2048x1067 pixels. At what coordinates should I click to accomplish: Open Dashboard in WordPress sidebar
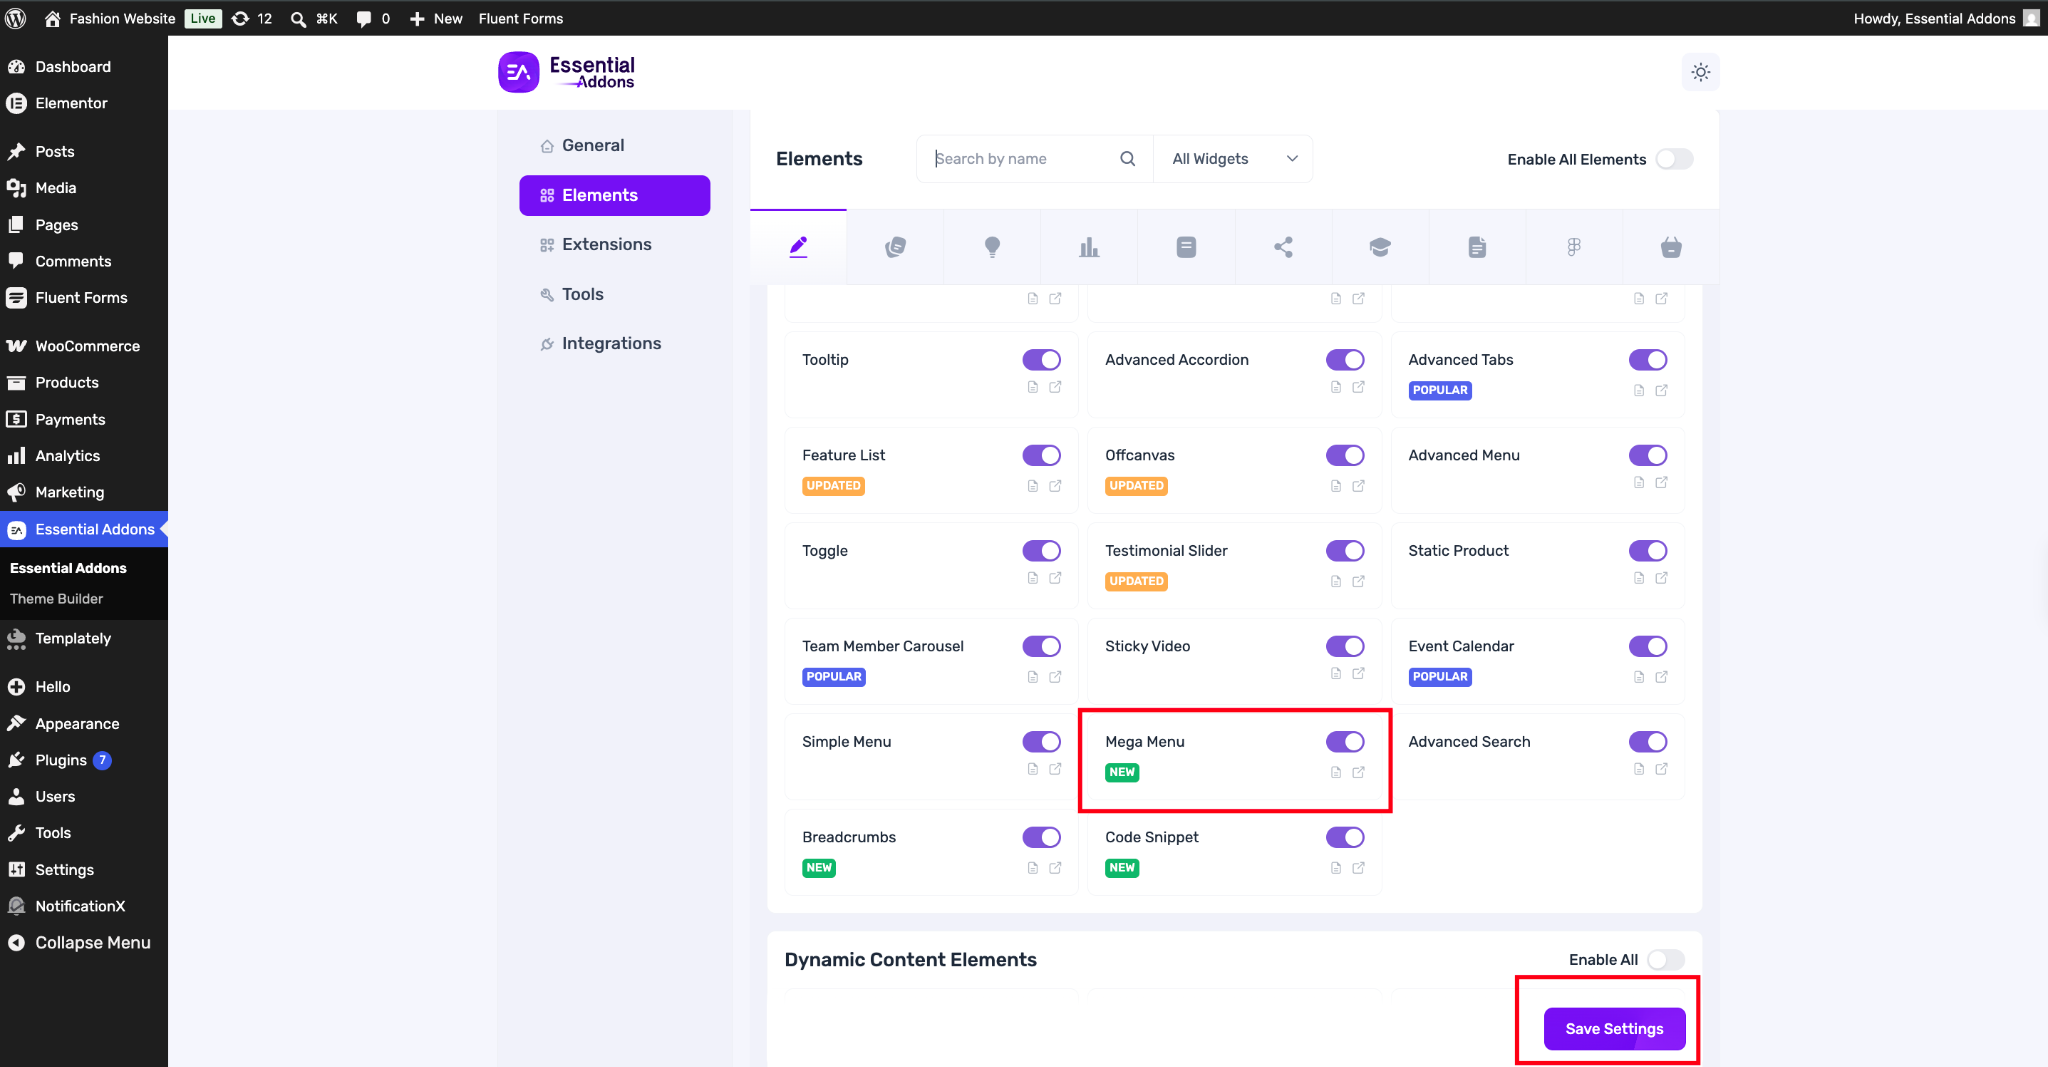[x=84, y=67]
